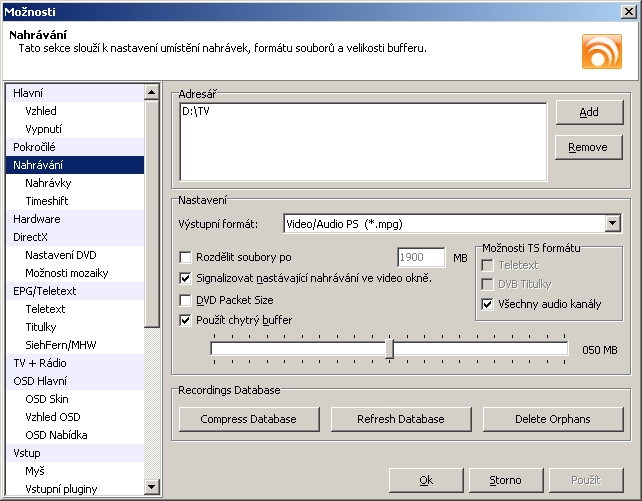The image size is (642, 501).
Task: Open the OSD Nabídka page
Action: coord(75,435)
